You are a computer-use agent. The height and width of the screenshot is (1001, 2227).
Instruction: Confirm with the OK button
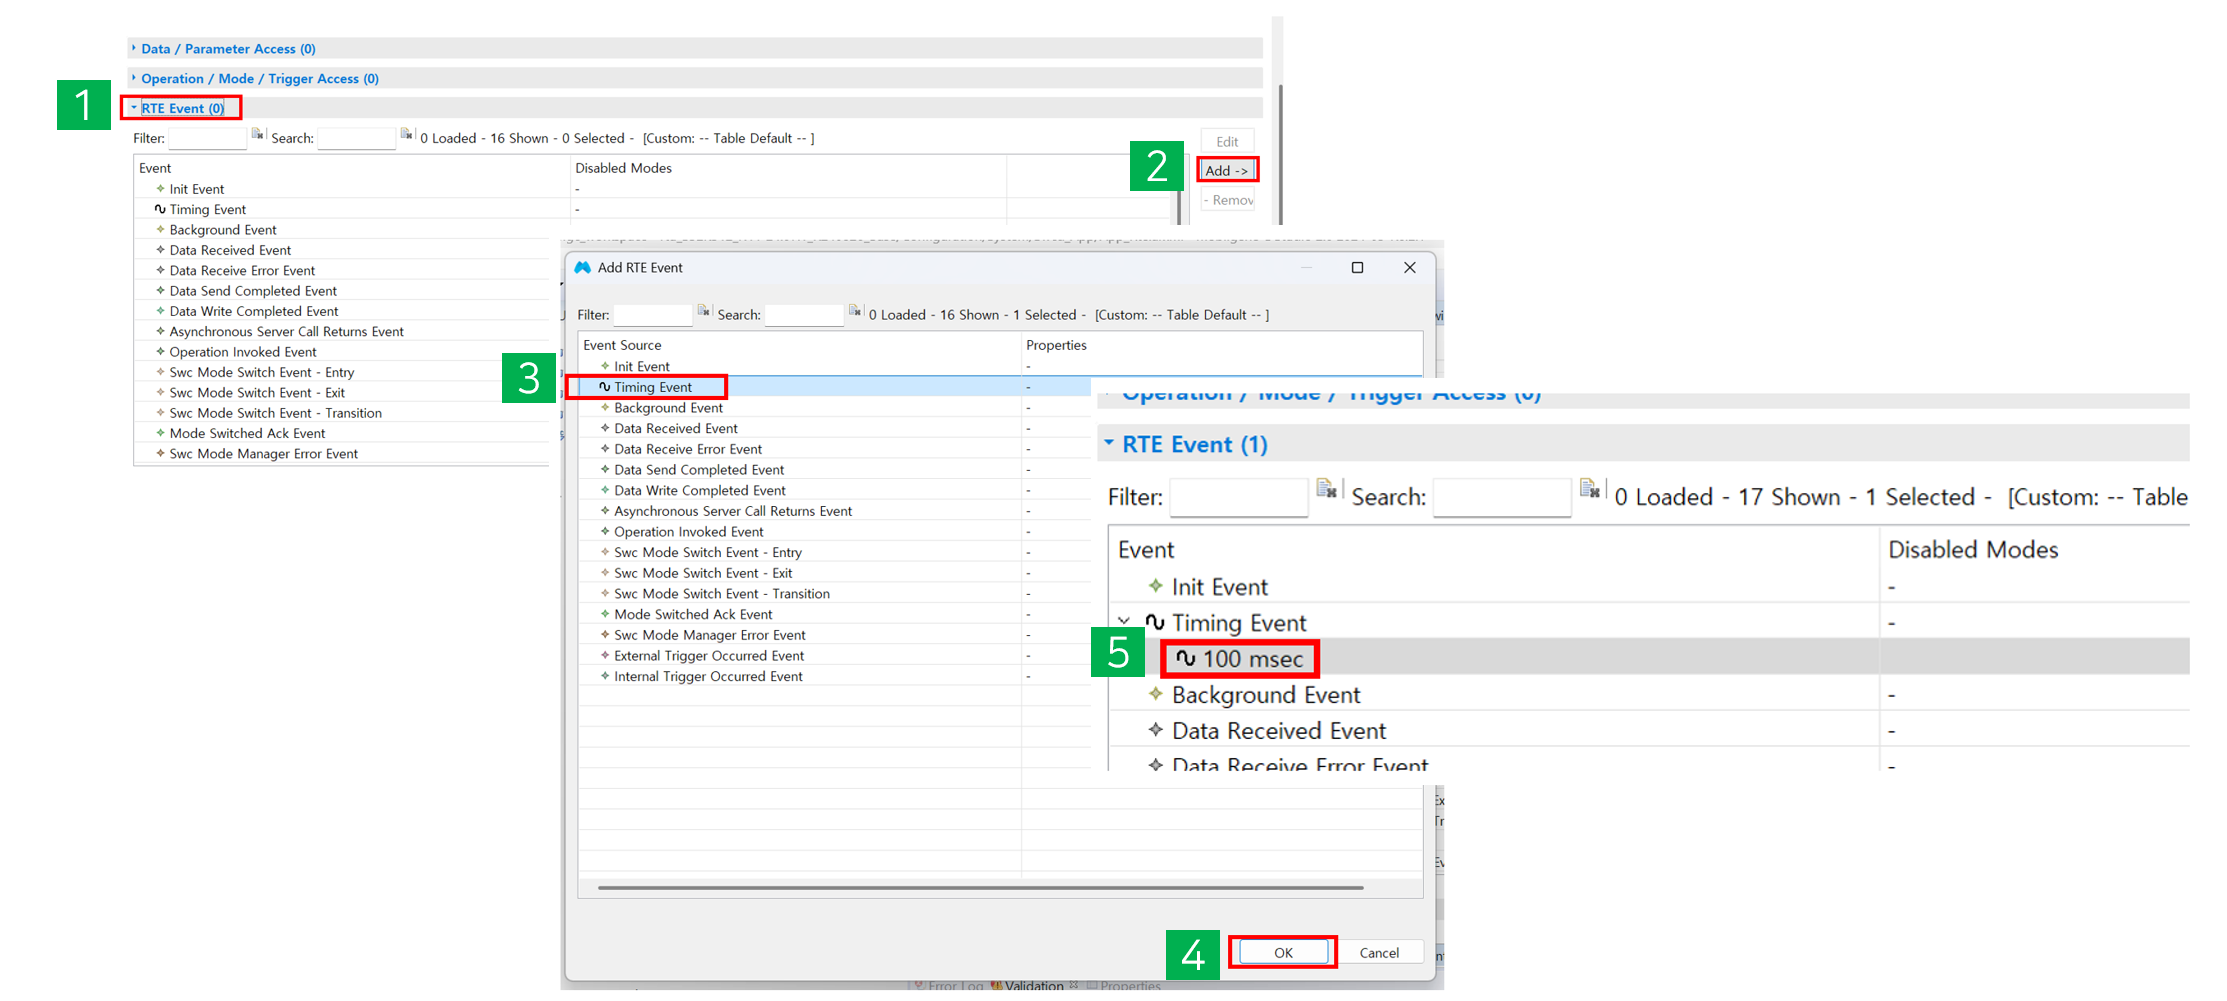(x=1283, y=953)
